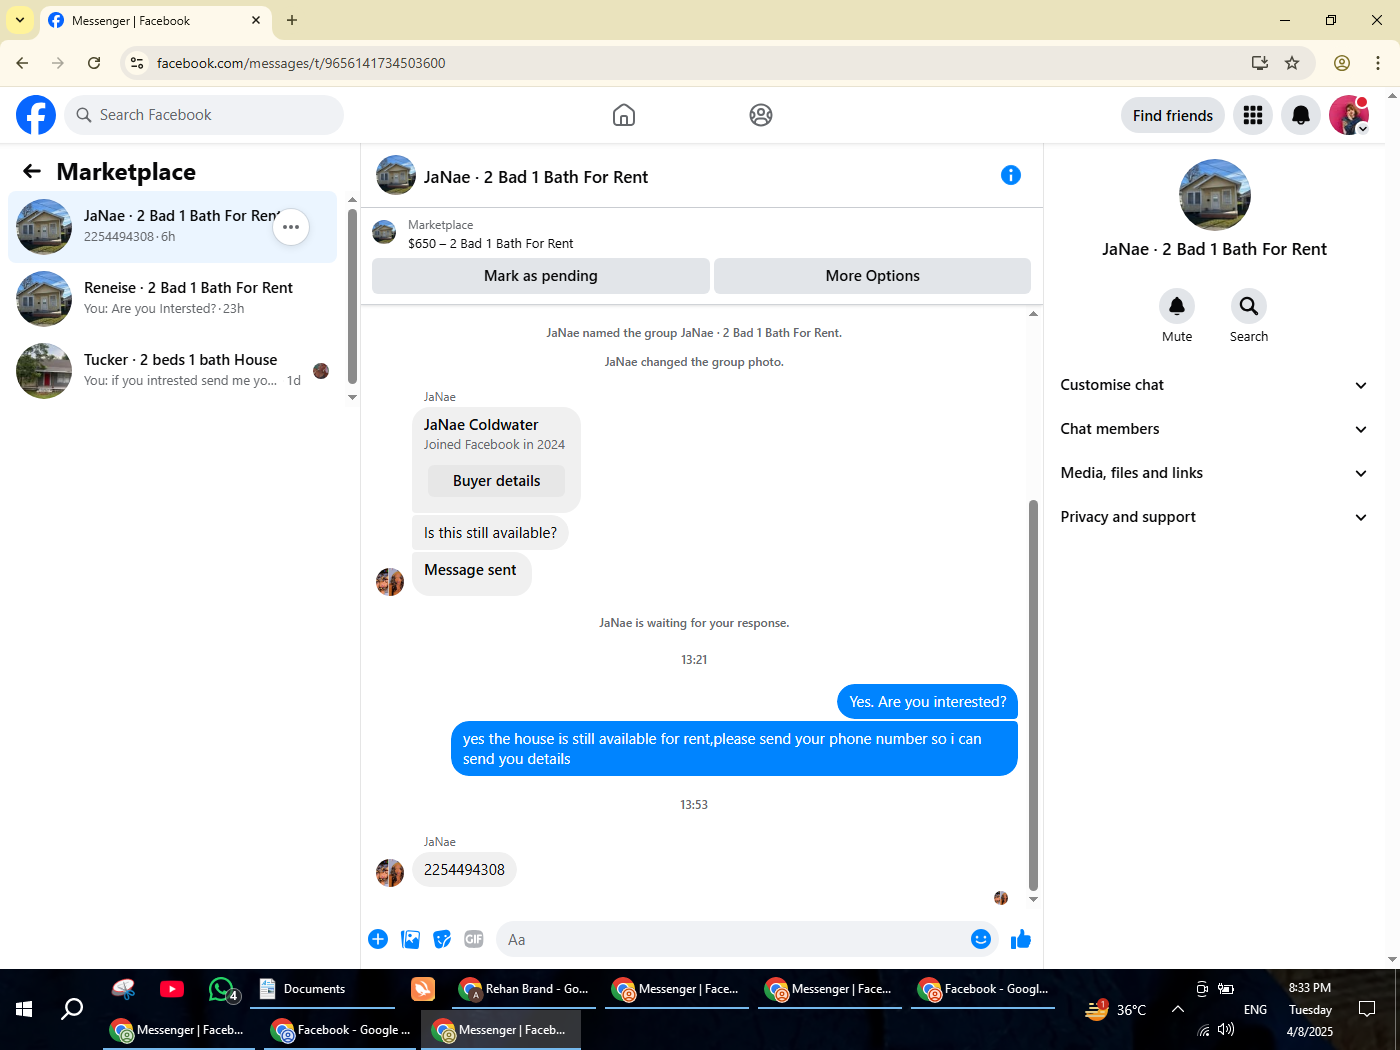
Task: Click the conversation list scrollbar
Action: point(352,295)
